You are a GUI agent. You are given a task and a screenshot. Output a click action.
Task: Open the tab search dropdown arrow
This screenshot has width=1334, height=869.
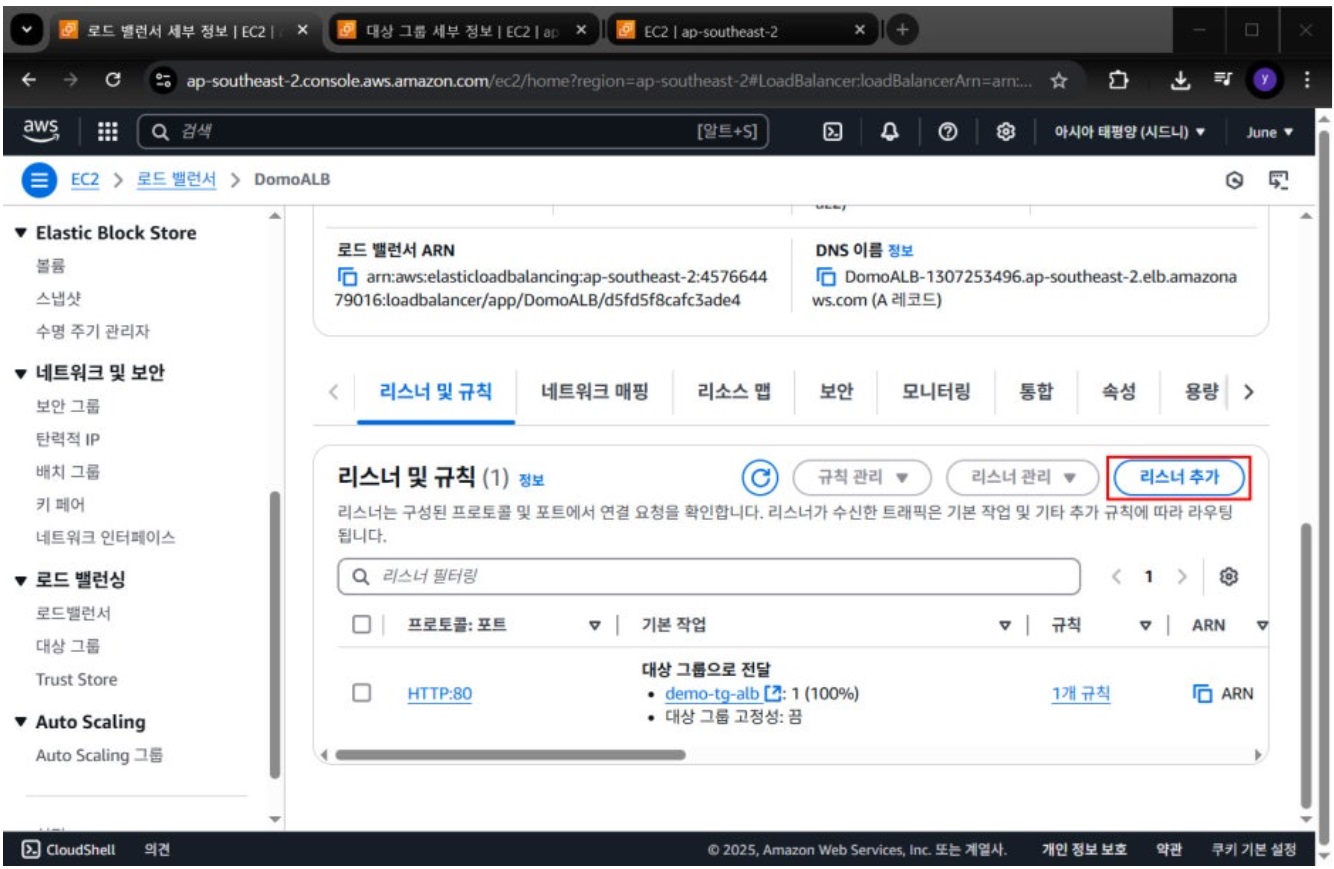click(27, 30)
